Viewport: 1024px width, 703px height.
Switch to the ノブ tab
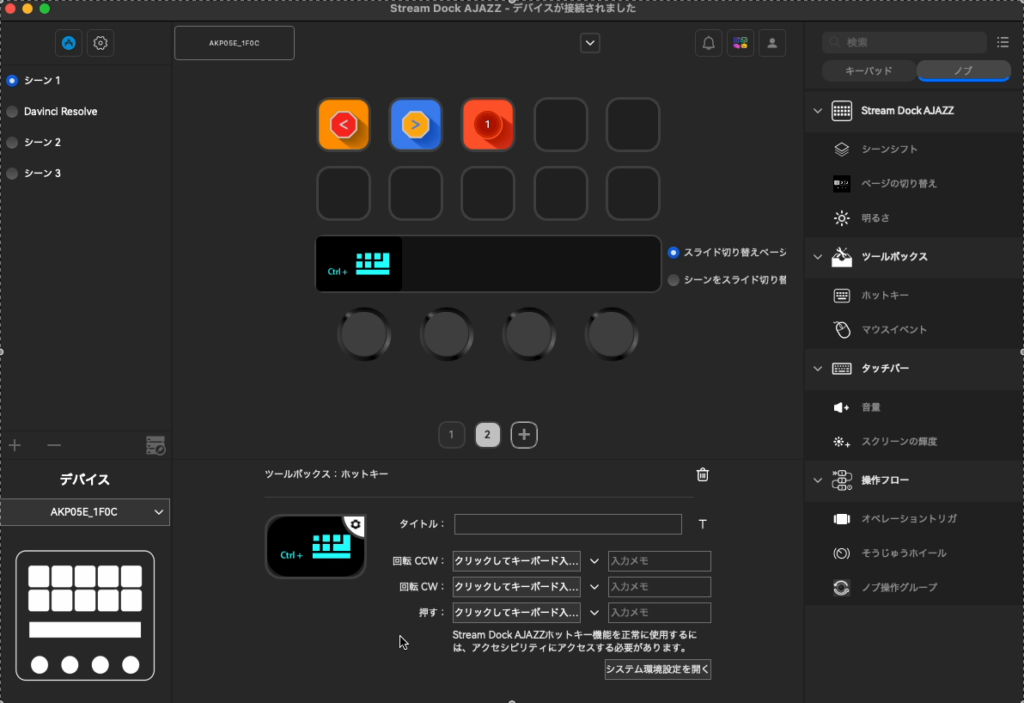click(x=963, y=70)
